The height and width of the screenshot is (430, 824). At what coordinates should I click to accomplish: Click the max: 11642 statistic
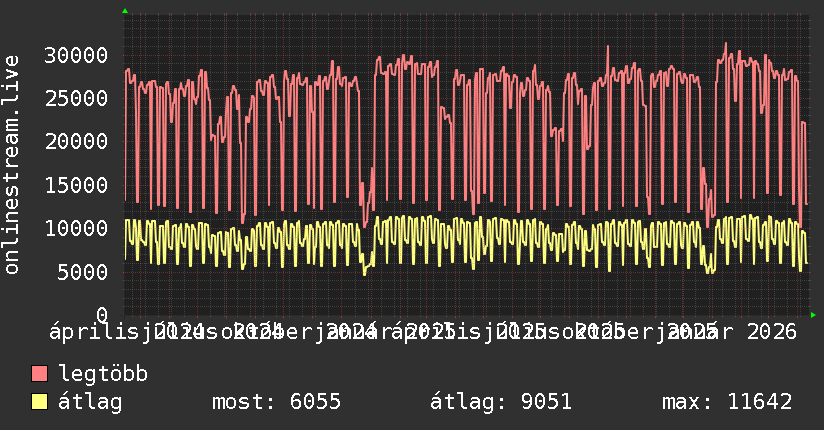coord(727,402)
